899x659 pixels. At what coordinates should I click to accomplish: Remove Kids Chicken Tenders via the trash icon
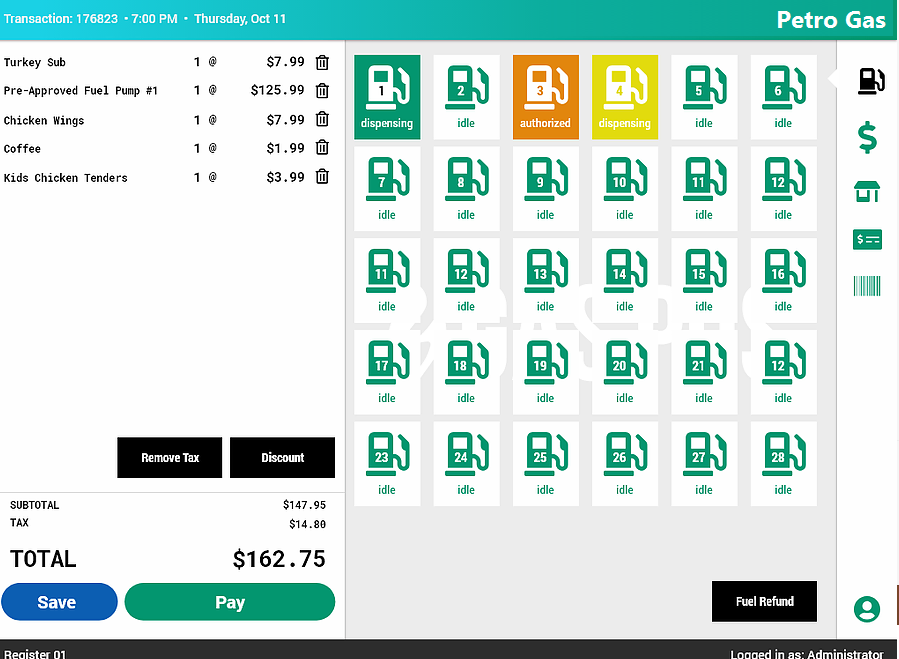pyautogui.click(x=322, y=177)
